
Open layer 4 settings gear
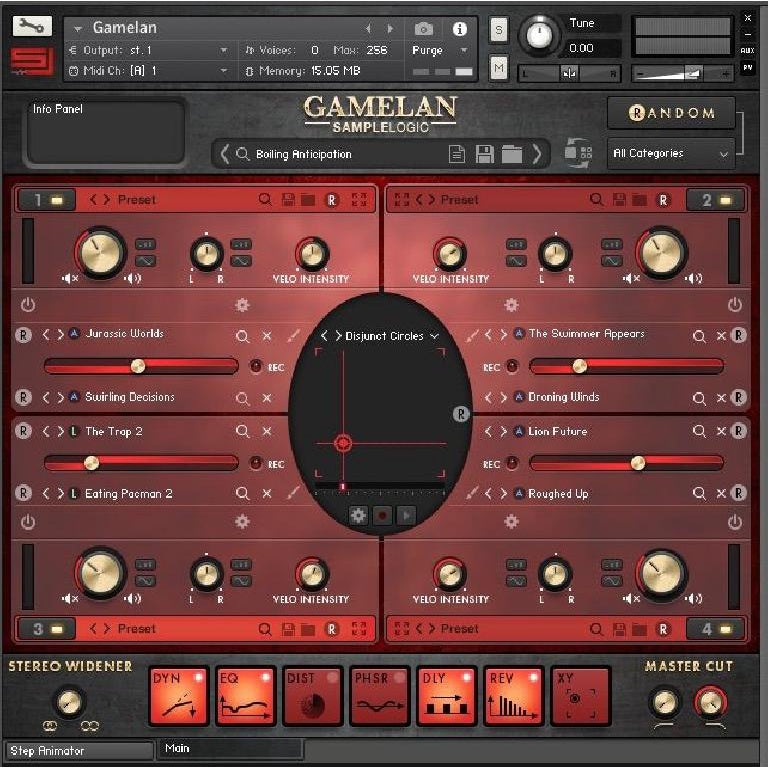[x=511, y=522]
